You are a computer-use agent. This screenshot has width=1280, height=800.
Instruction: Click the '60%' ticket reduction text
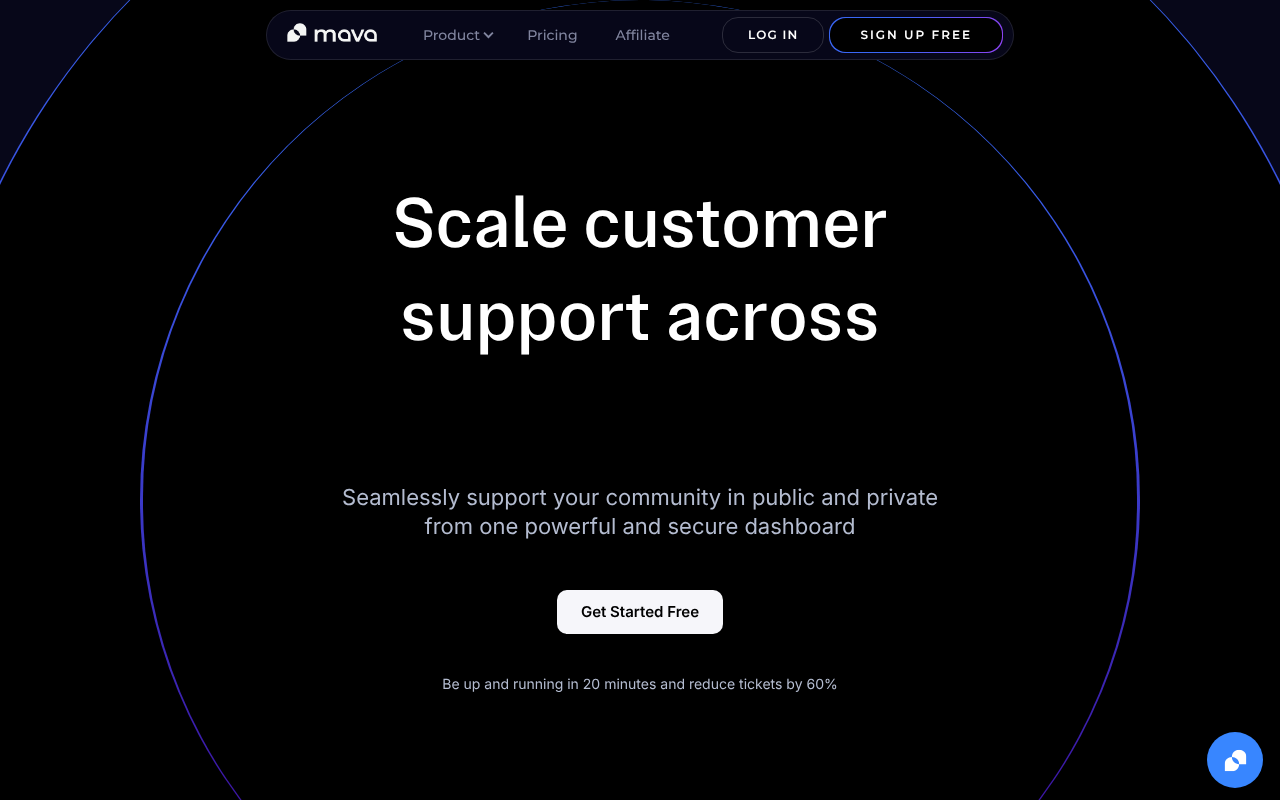tap(822, 684)
